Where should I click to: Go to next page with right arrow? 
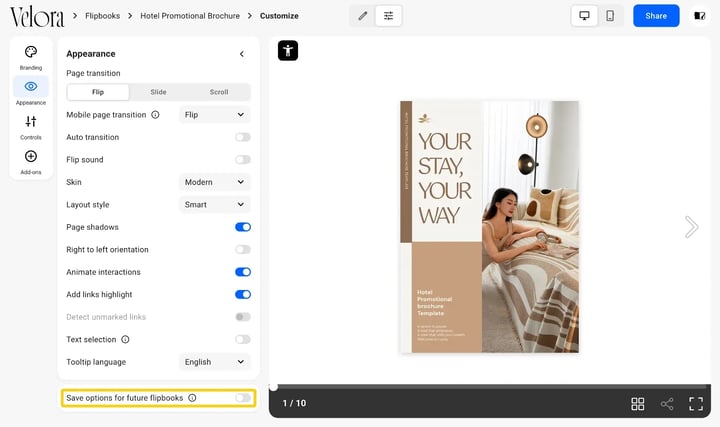click(x=691, y=227)
